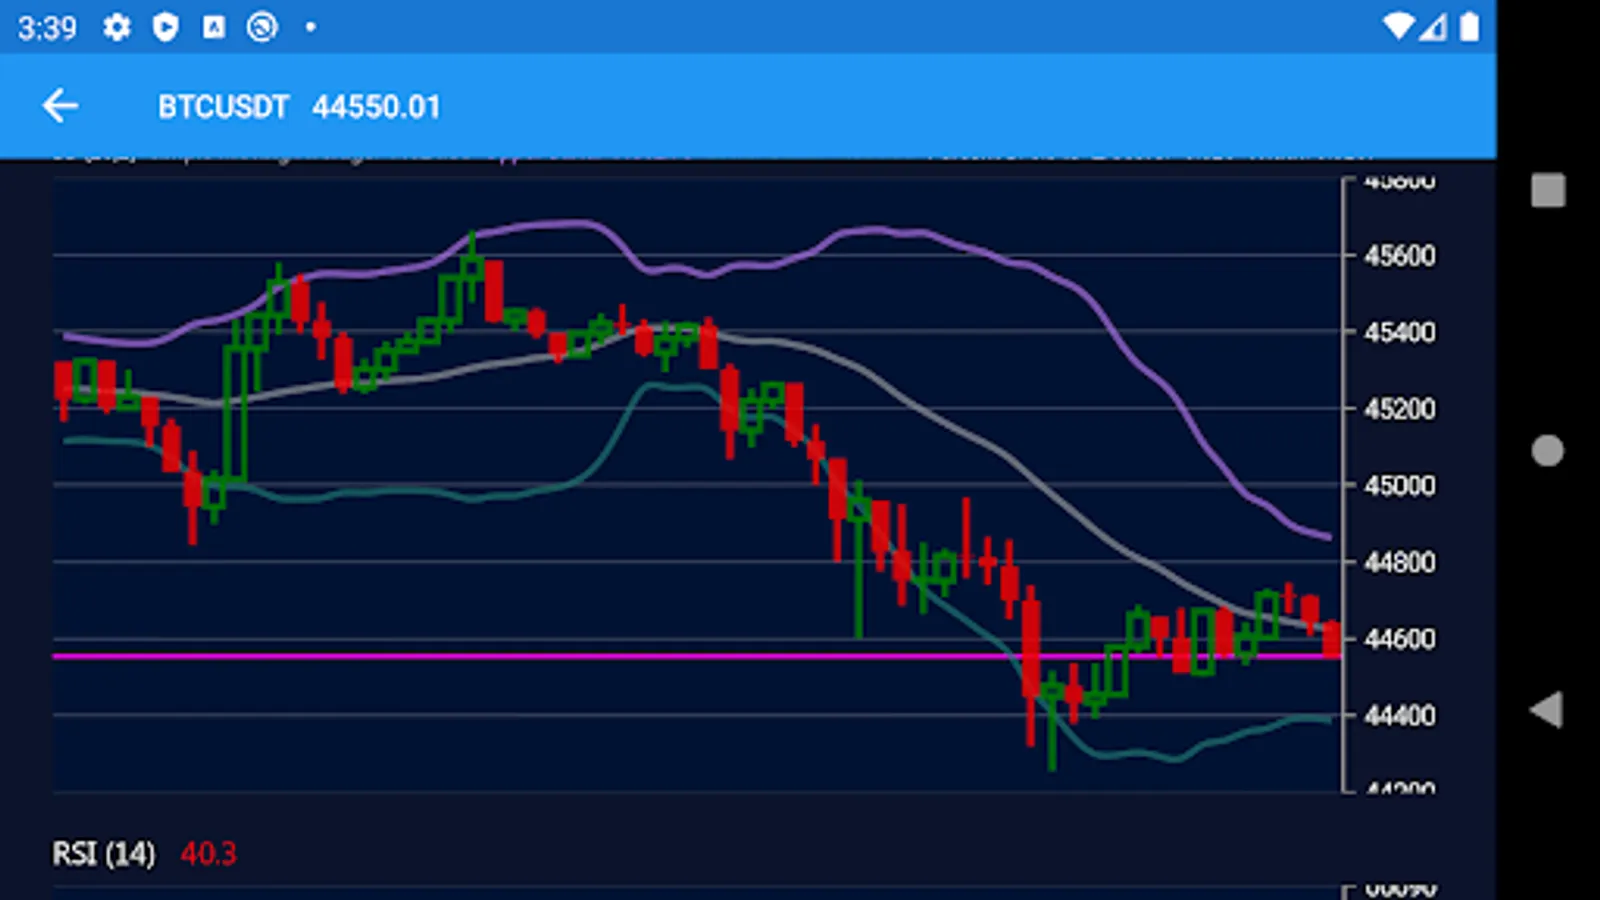This screenshot has width=1600, height=900.
Task: Click the 44550.01 price in the header
Action: pos(376,107)
